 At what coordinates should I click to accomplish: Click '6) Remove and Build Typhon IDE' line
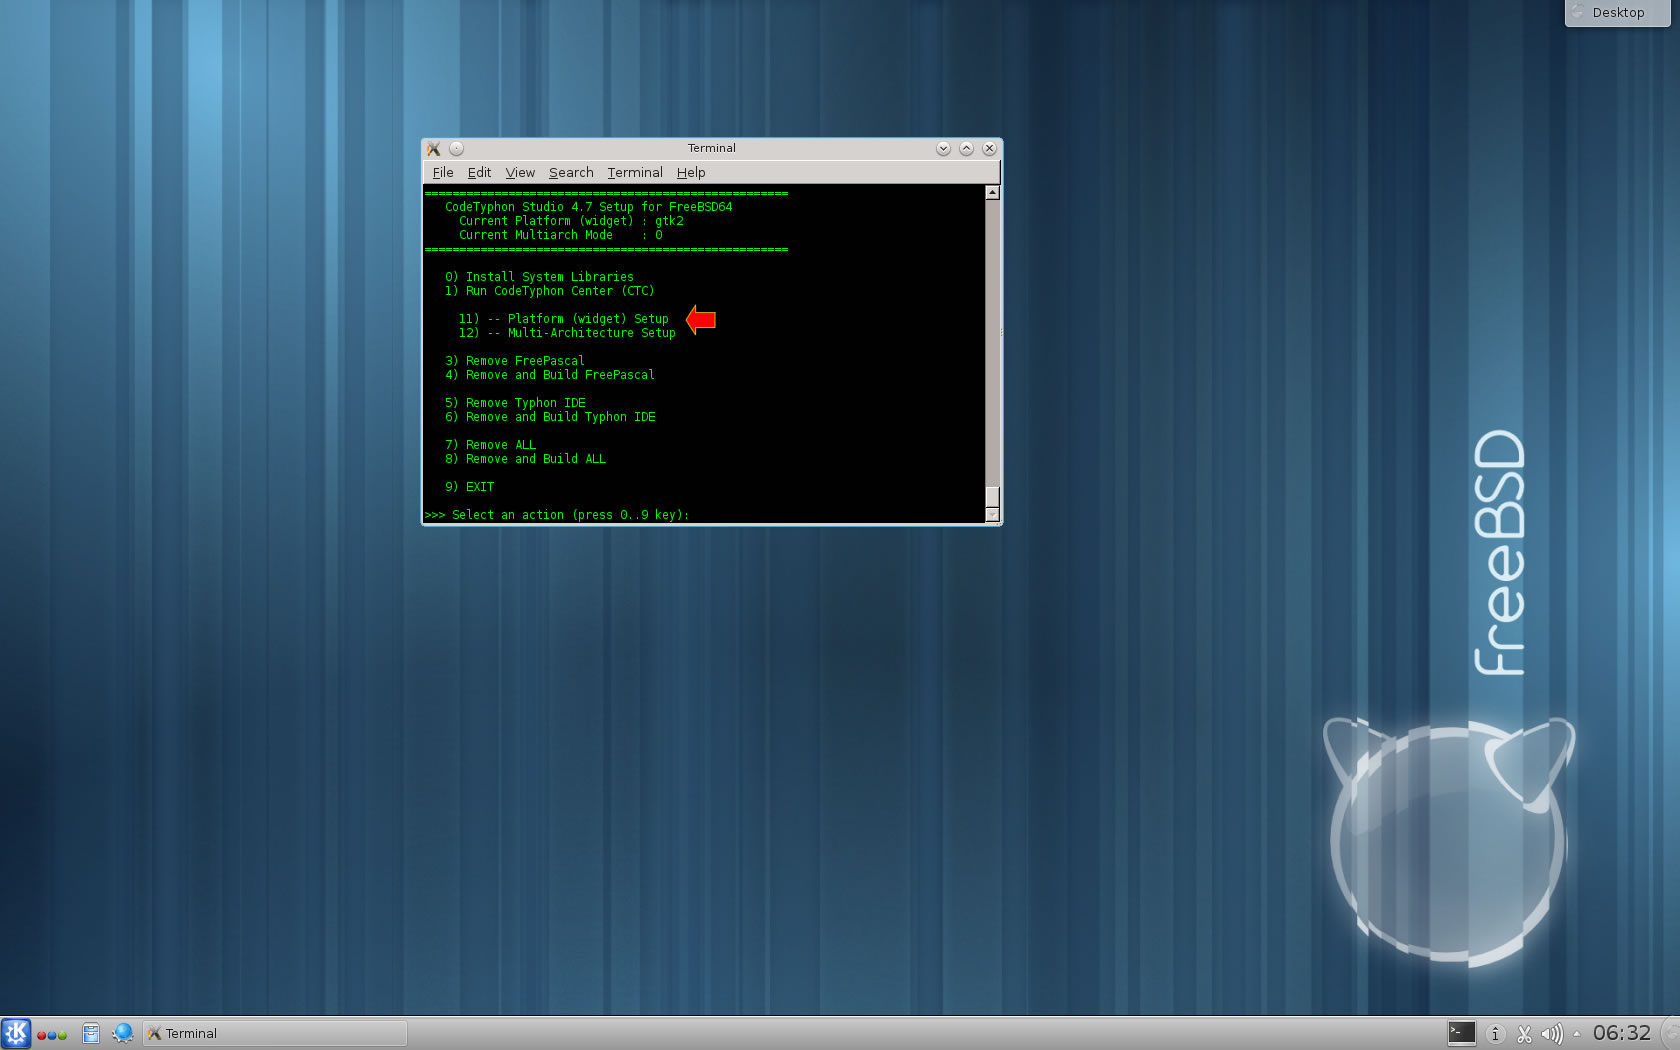550,417
